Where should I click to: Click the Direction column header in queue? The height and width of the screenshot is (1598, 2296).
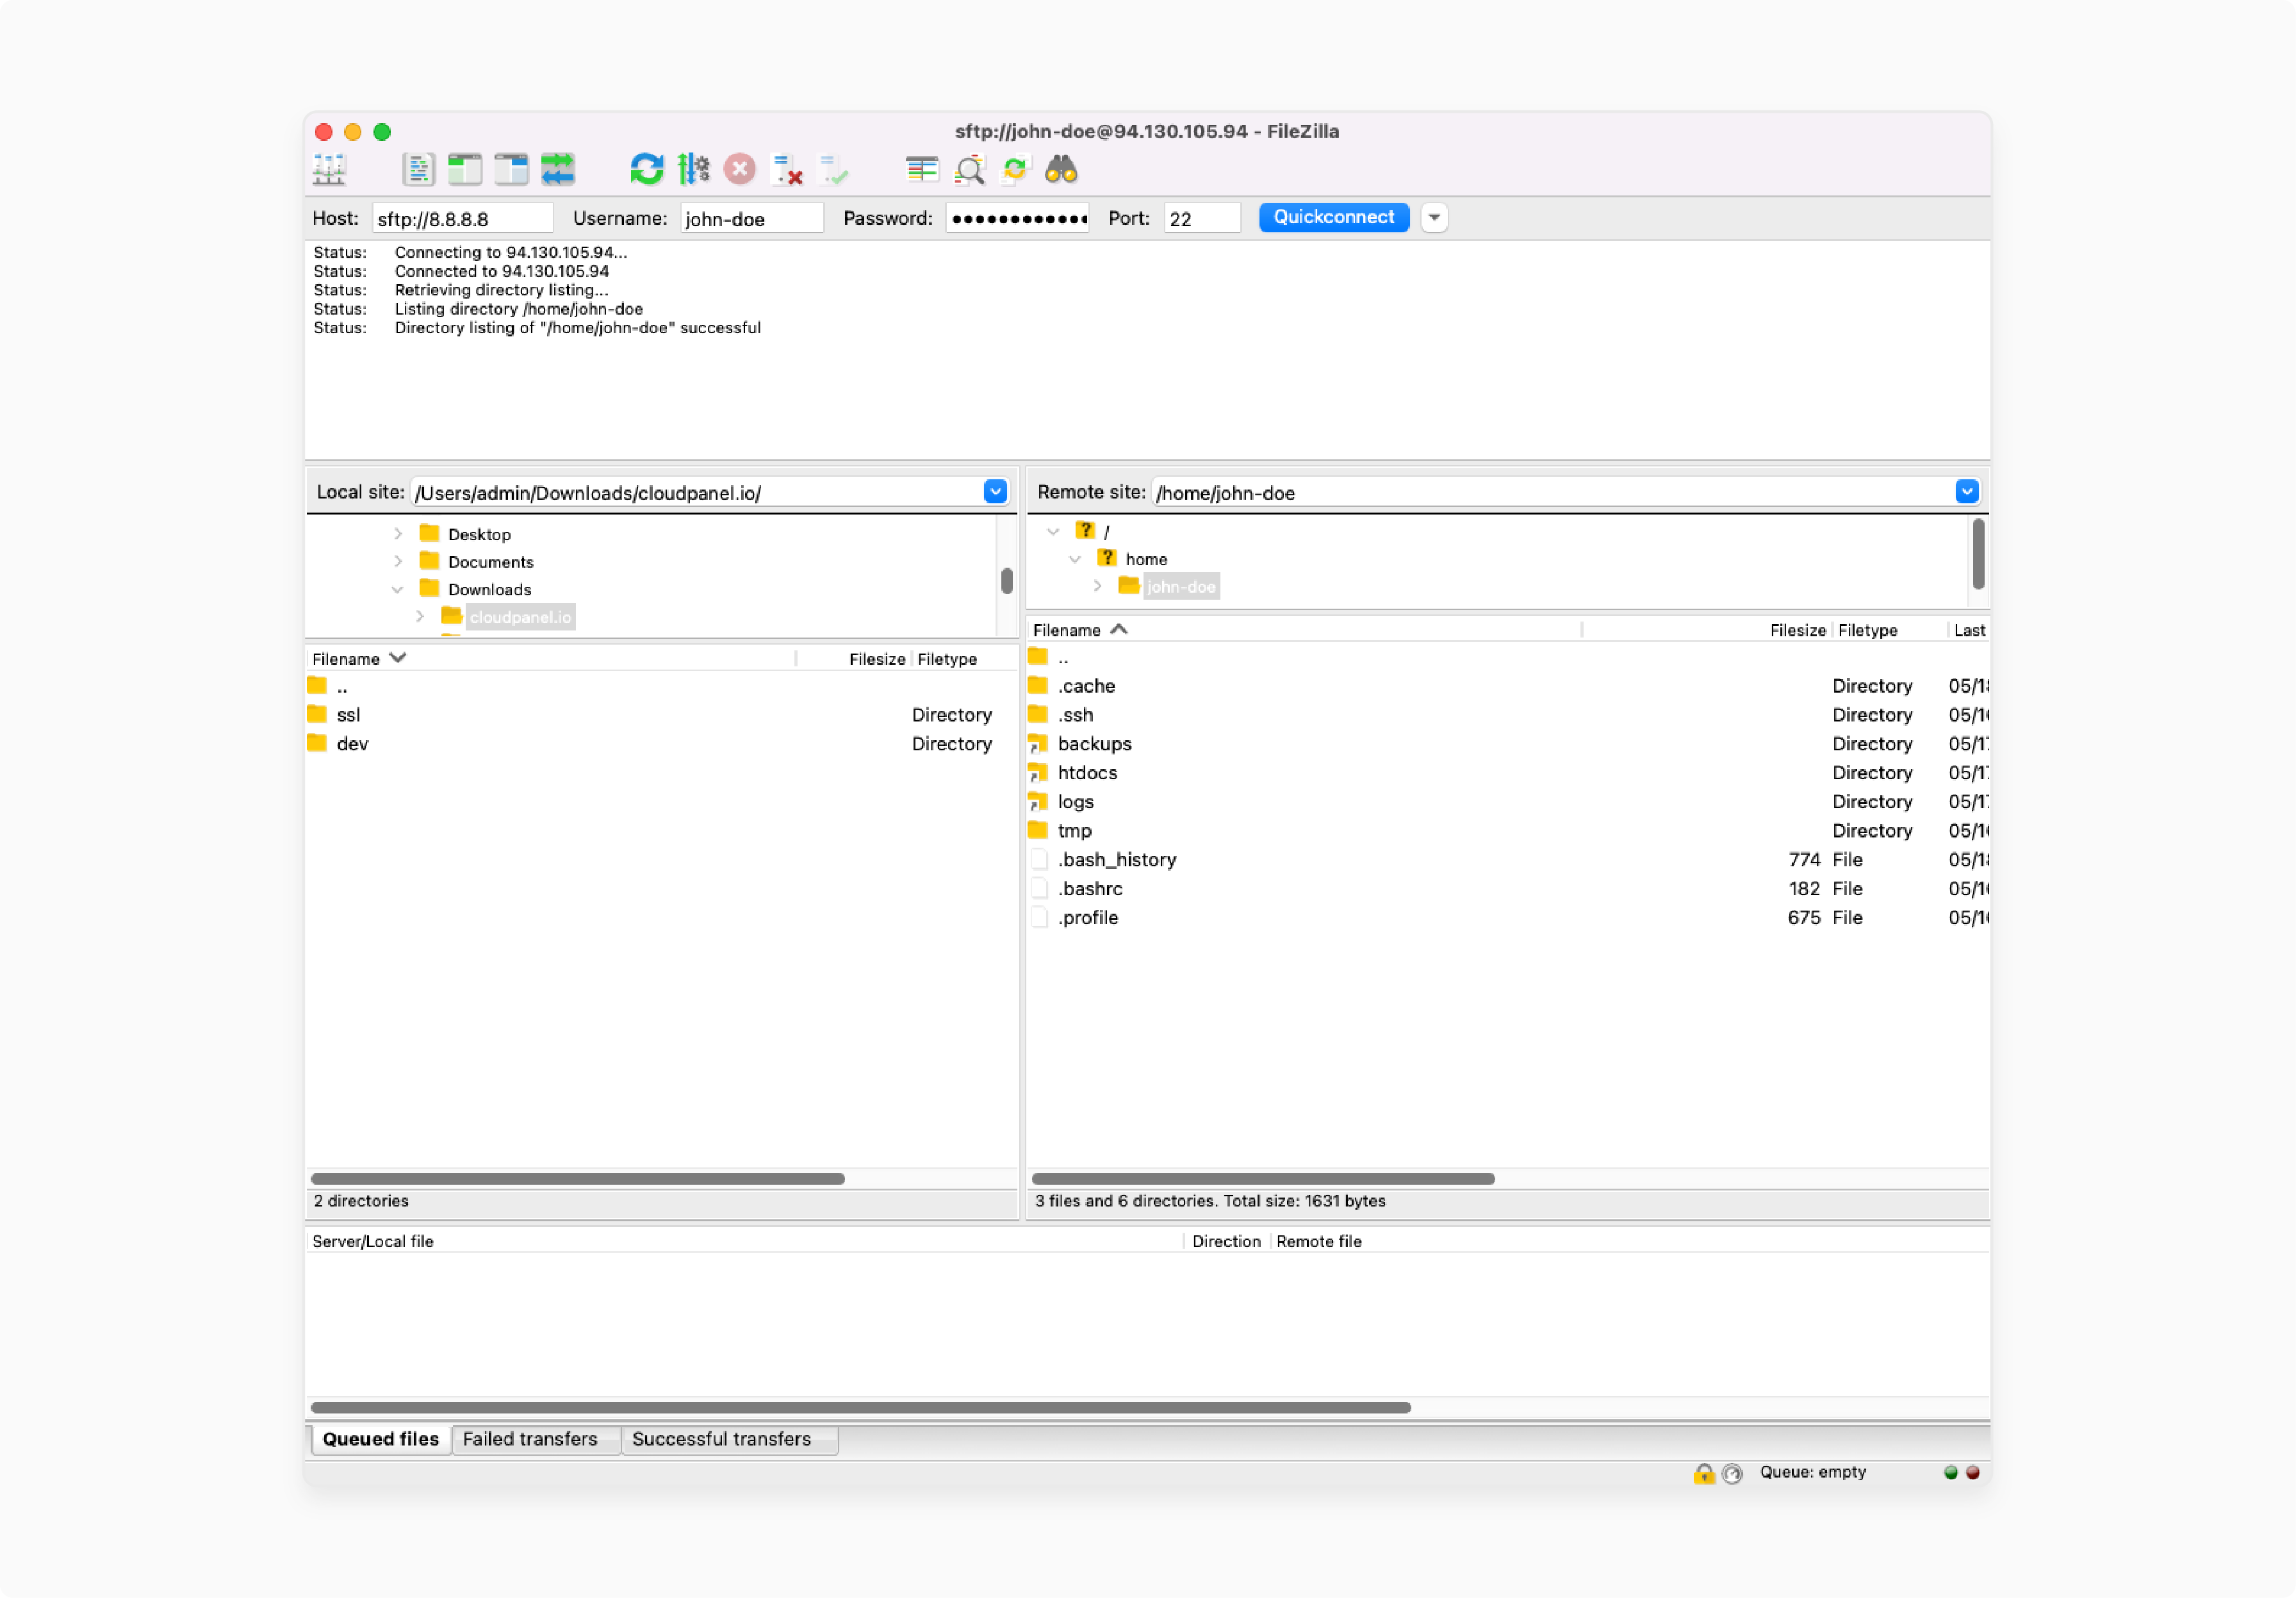click(x=1227, y=1241)
